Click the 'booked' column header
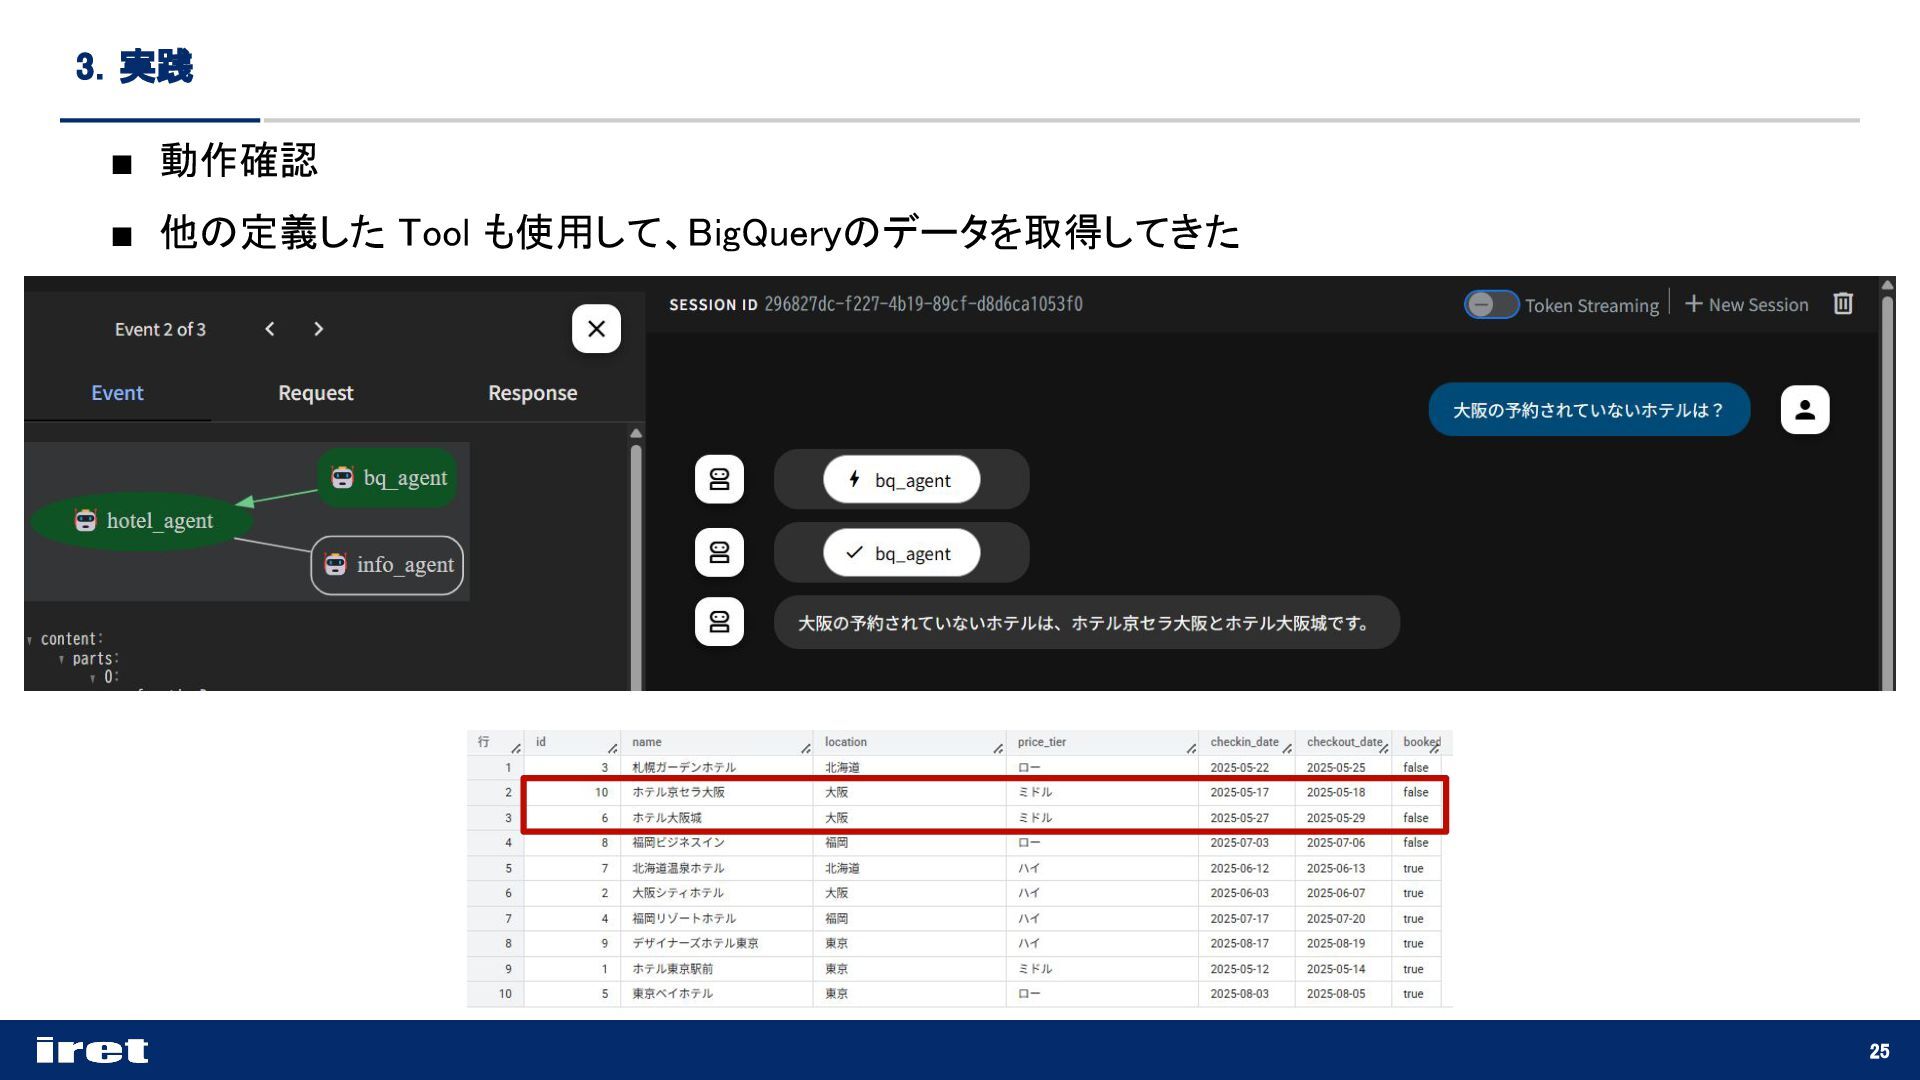The height and width of the screenshot is (1080, 1920). [1420, 742]
